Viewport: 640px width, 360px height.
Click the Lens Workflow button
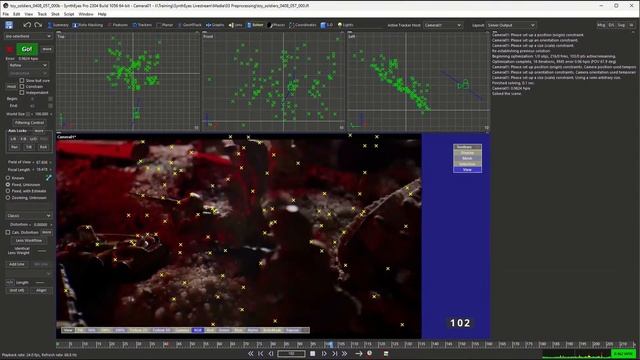pyautogui.click(x=29, y=240)
